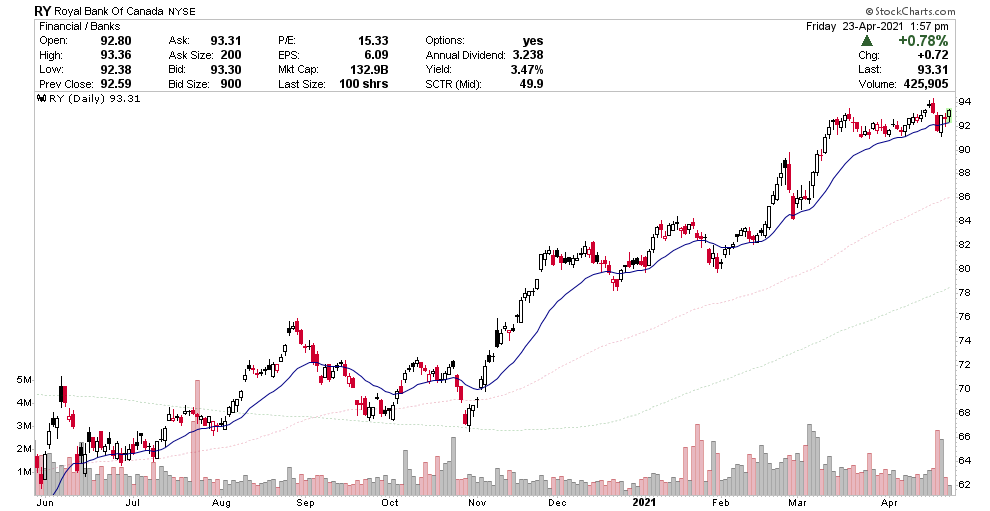The height and width of the screenshot is (511, 990).
Task: Click the Annual Dividend value 3.238
Action: pyautogui.click(x=527, y=55)
